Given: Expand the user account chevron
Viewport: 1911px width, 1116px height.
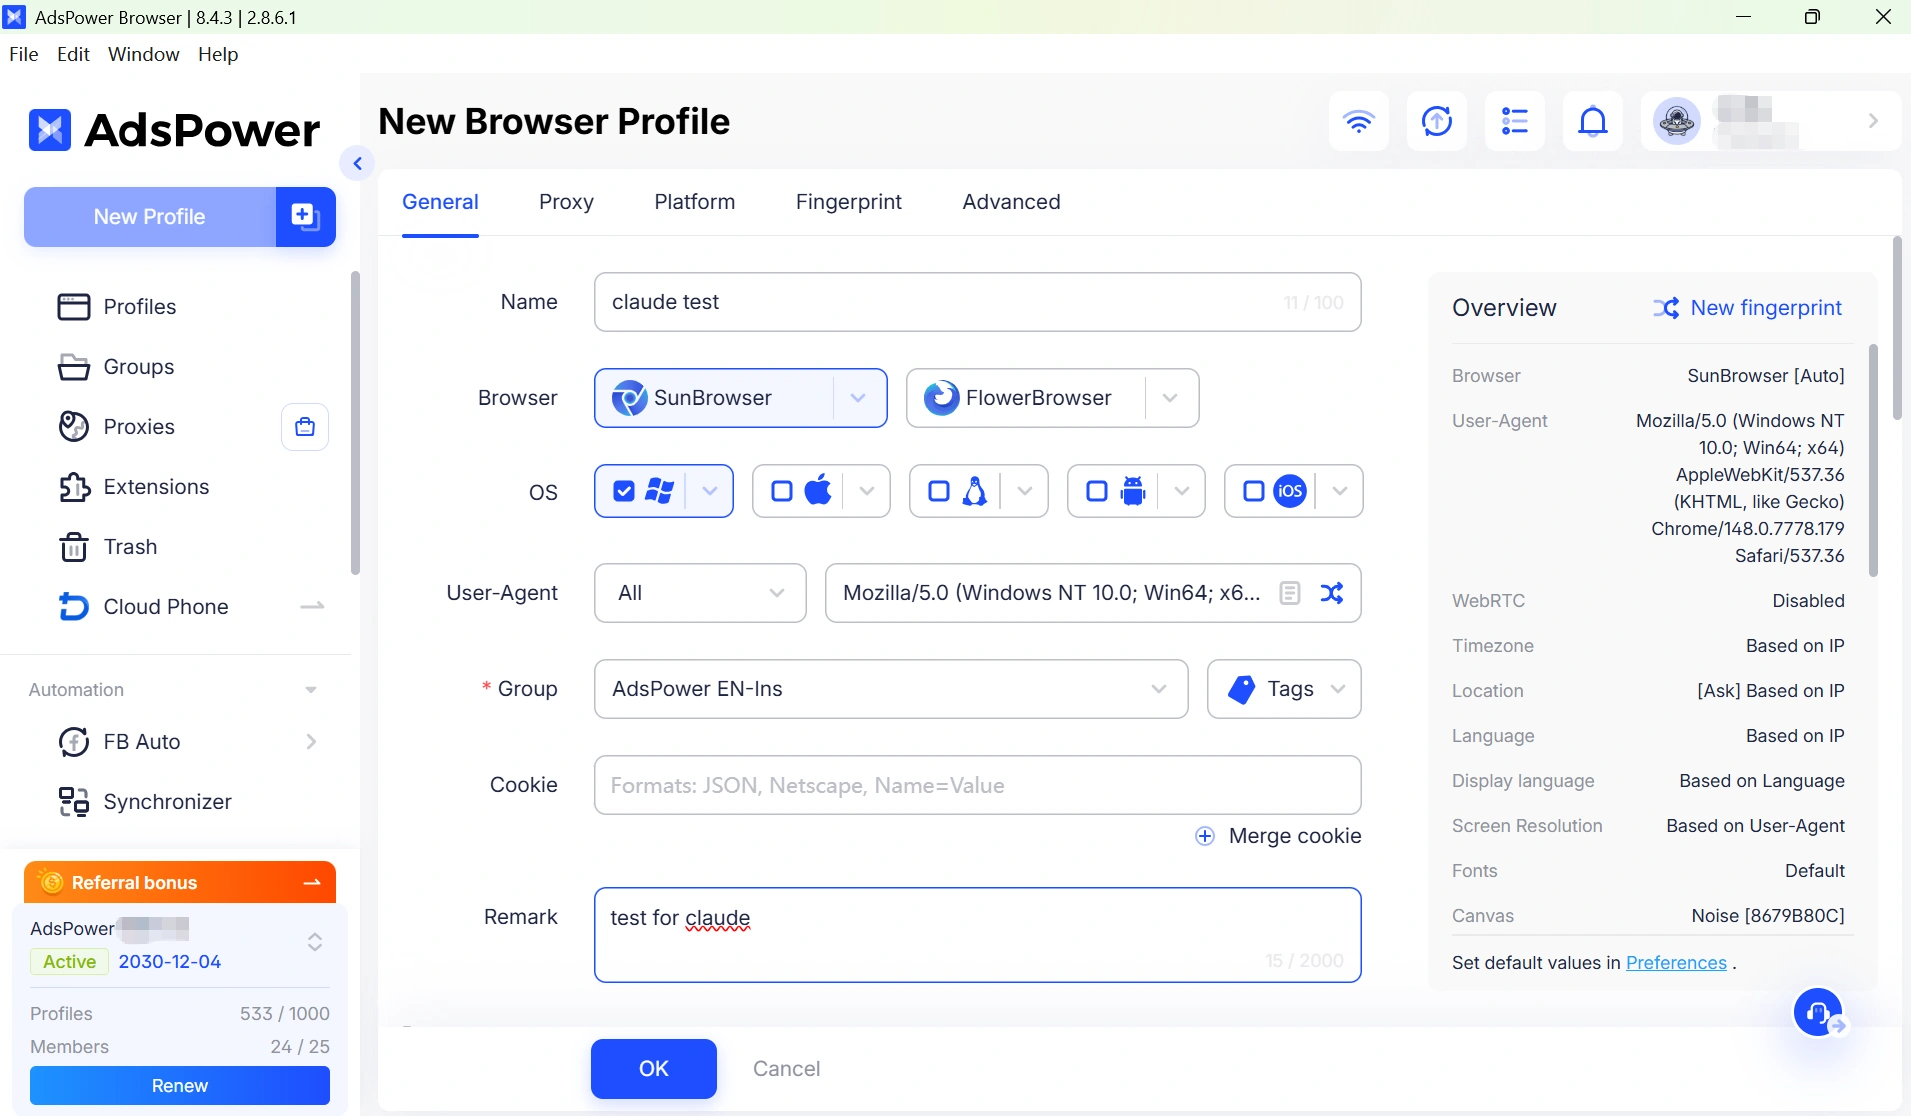Looking at the screenshot, I should (1874, 121).
